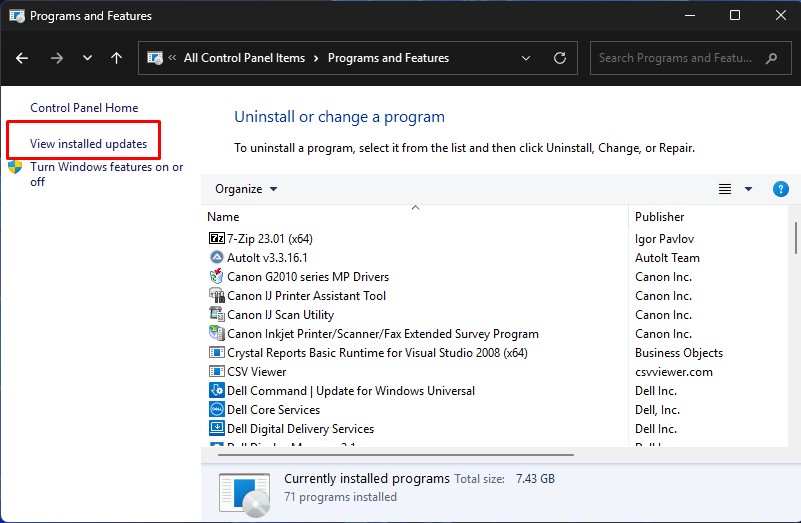This screenshot has height=523, width=801.
Task: Select Canon IJ Printer Assistant Tool
Action: coord(307,296)
